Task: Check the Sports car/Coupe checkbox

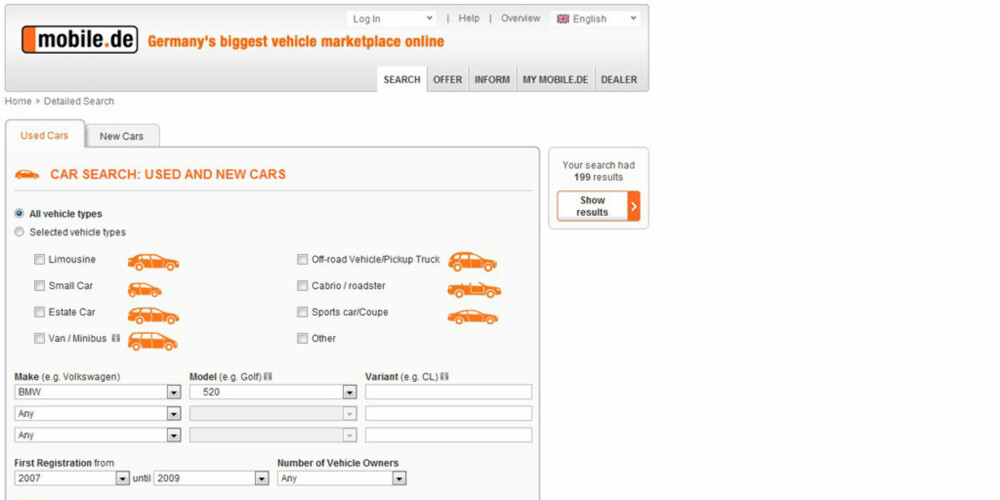Action: [x=302, y=312]
